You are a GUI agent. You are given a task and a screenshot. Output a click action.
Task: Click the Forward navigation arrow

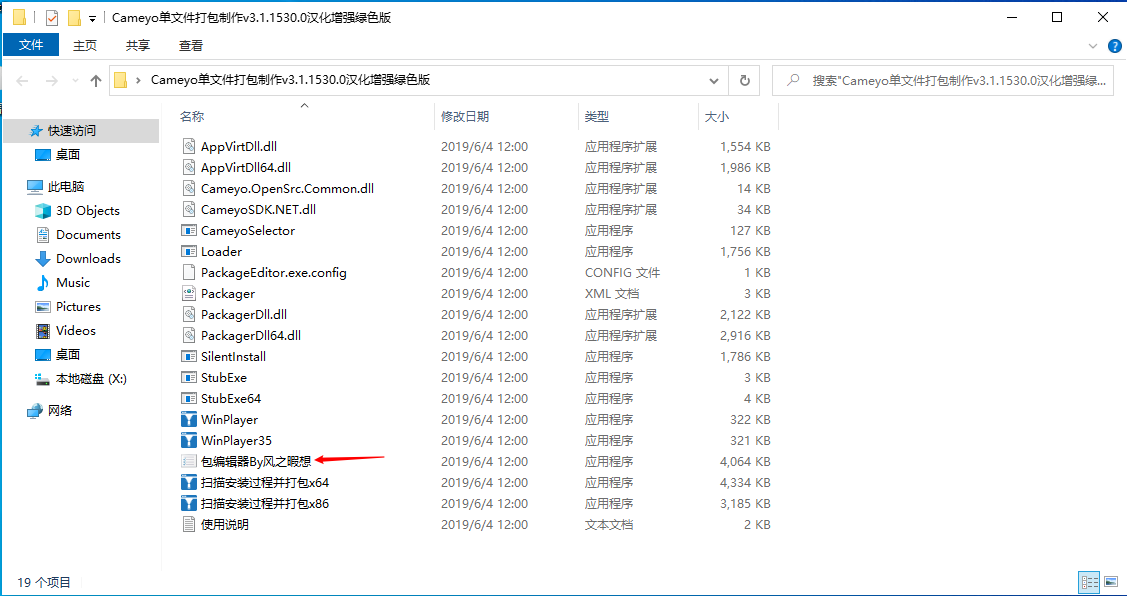point(52,81)
